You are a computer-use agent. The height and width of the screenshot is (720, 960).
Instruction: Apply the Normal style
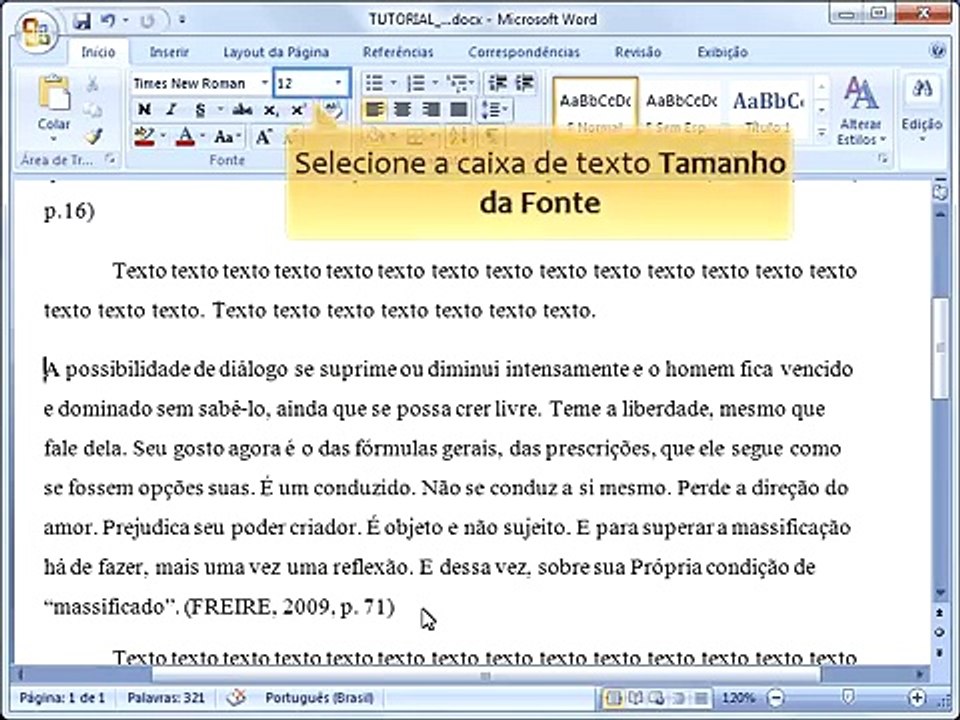point(595,107)
